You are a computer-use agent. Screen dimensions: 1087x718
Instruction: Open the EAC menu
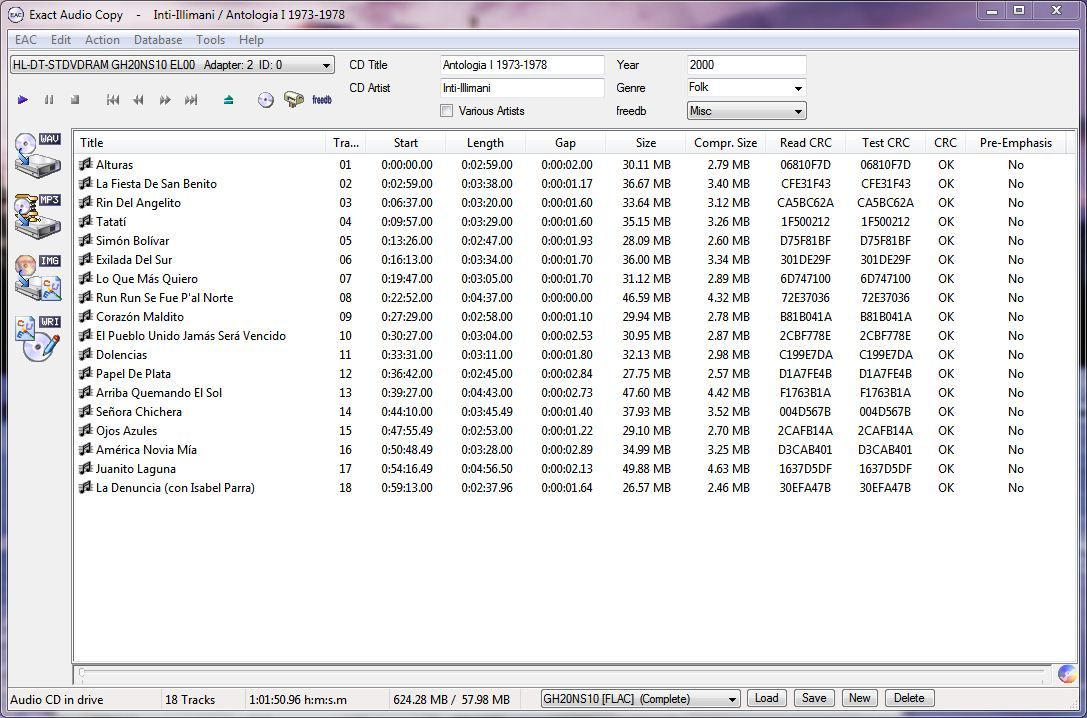pos(26,40)
